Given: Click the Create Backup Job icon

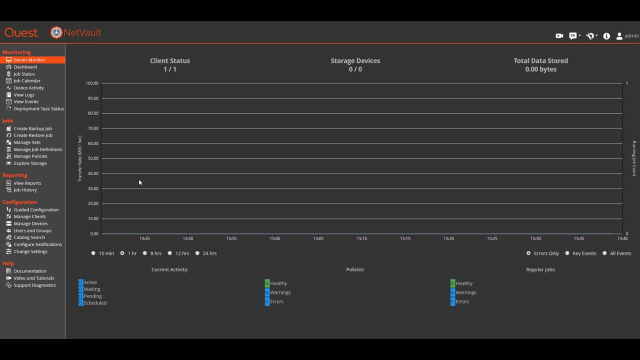Looking at the screenshot, I should tap(9, 128).
